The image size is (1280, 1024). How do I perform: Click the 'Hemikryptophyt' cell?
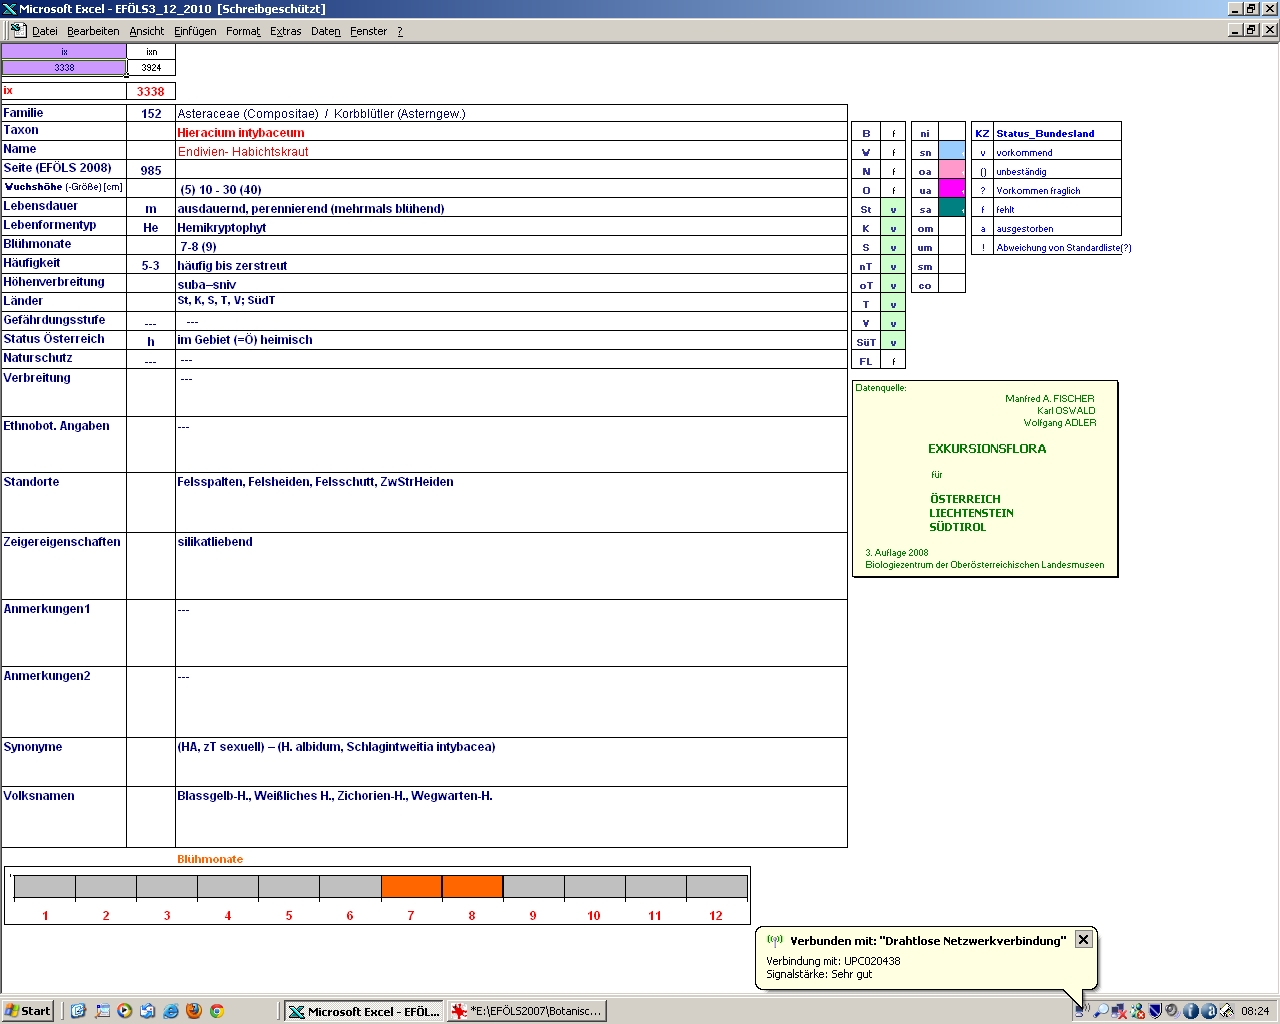point(511,227)
